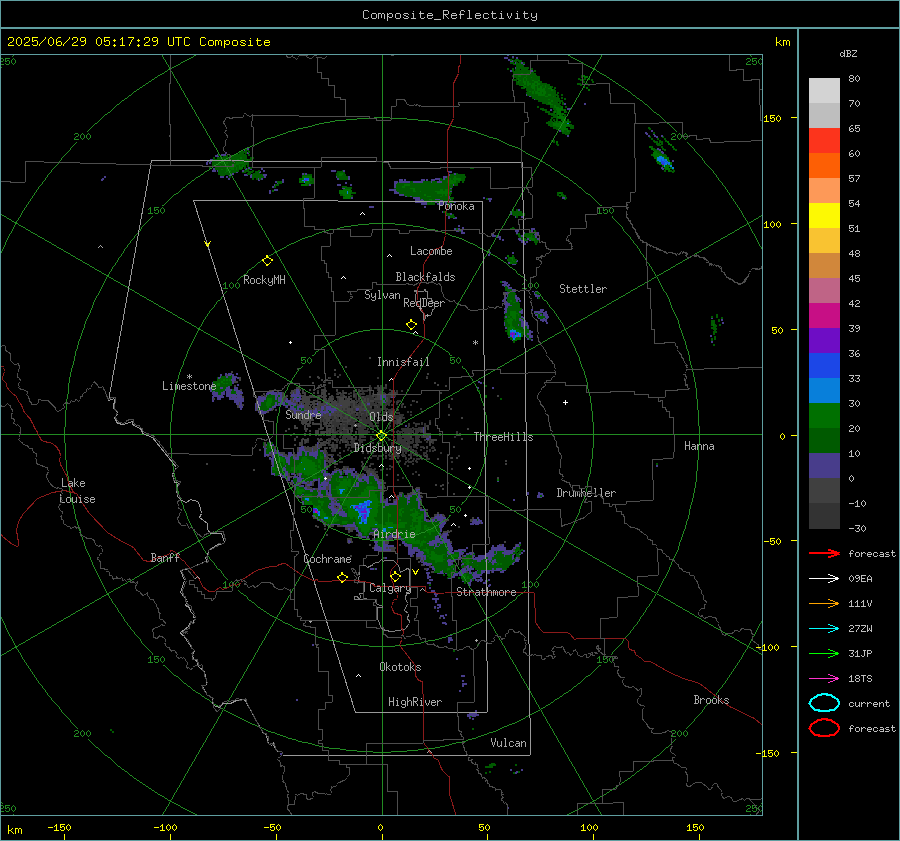Click the Sylvan label on map

point(382,295)
